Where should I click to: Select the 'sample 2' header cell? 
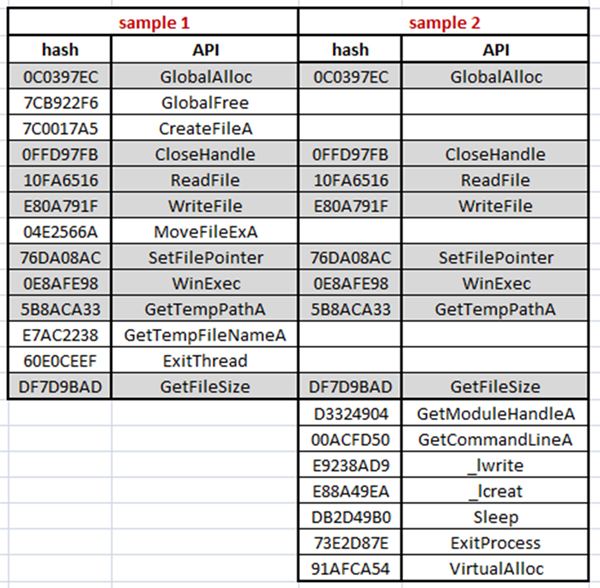[446, 22]
